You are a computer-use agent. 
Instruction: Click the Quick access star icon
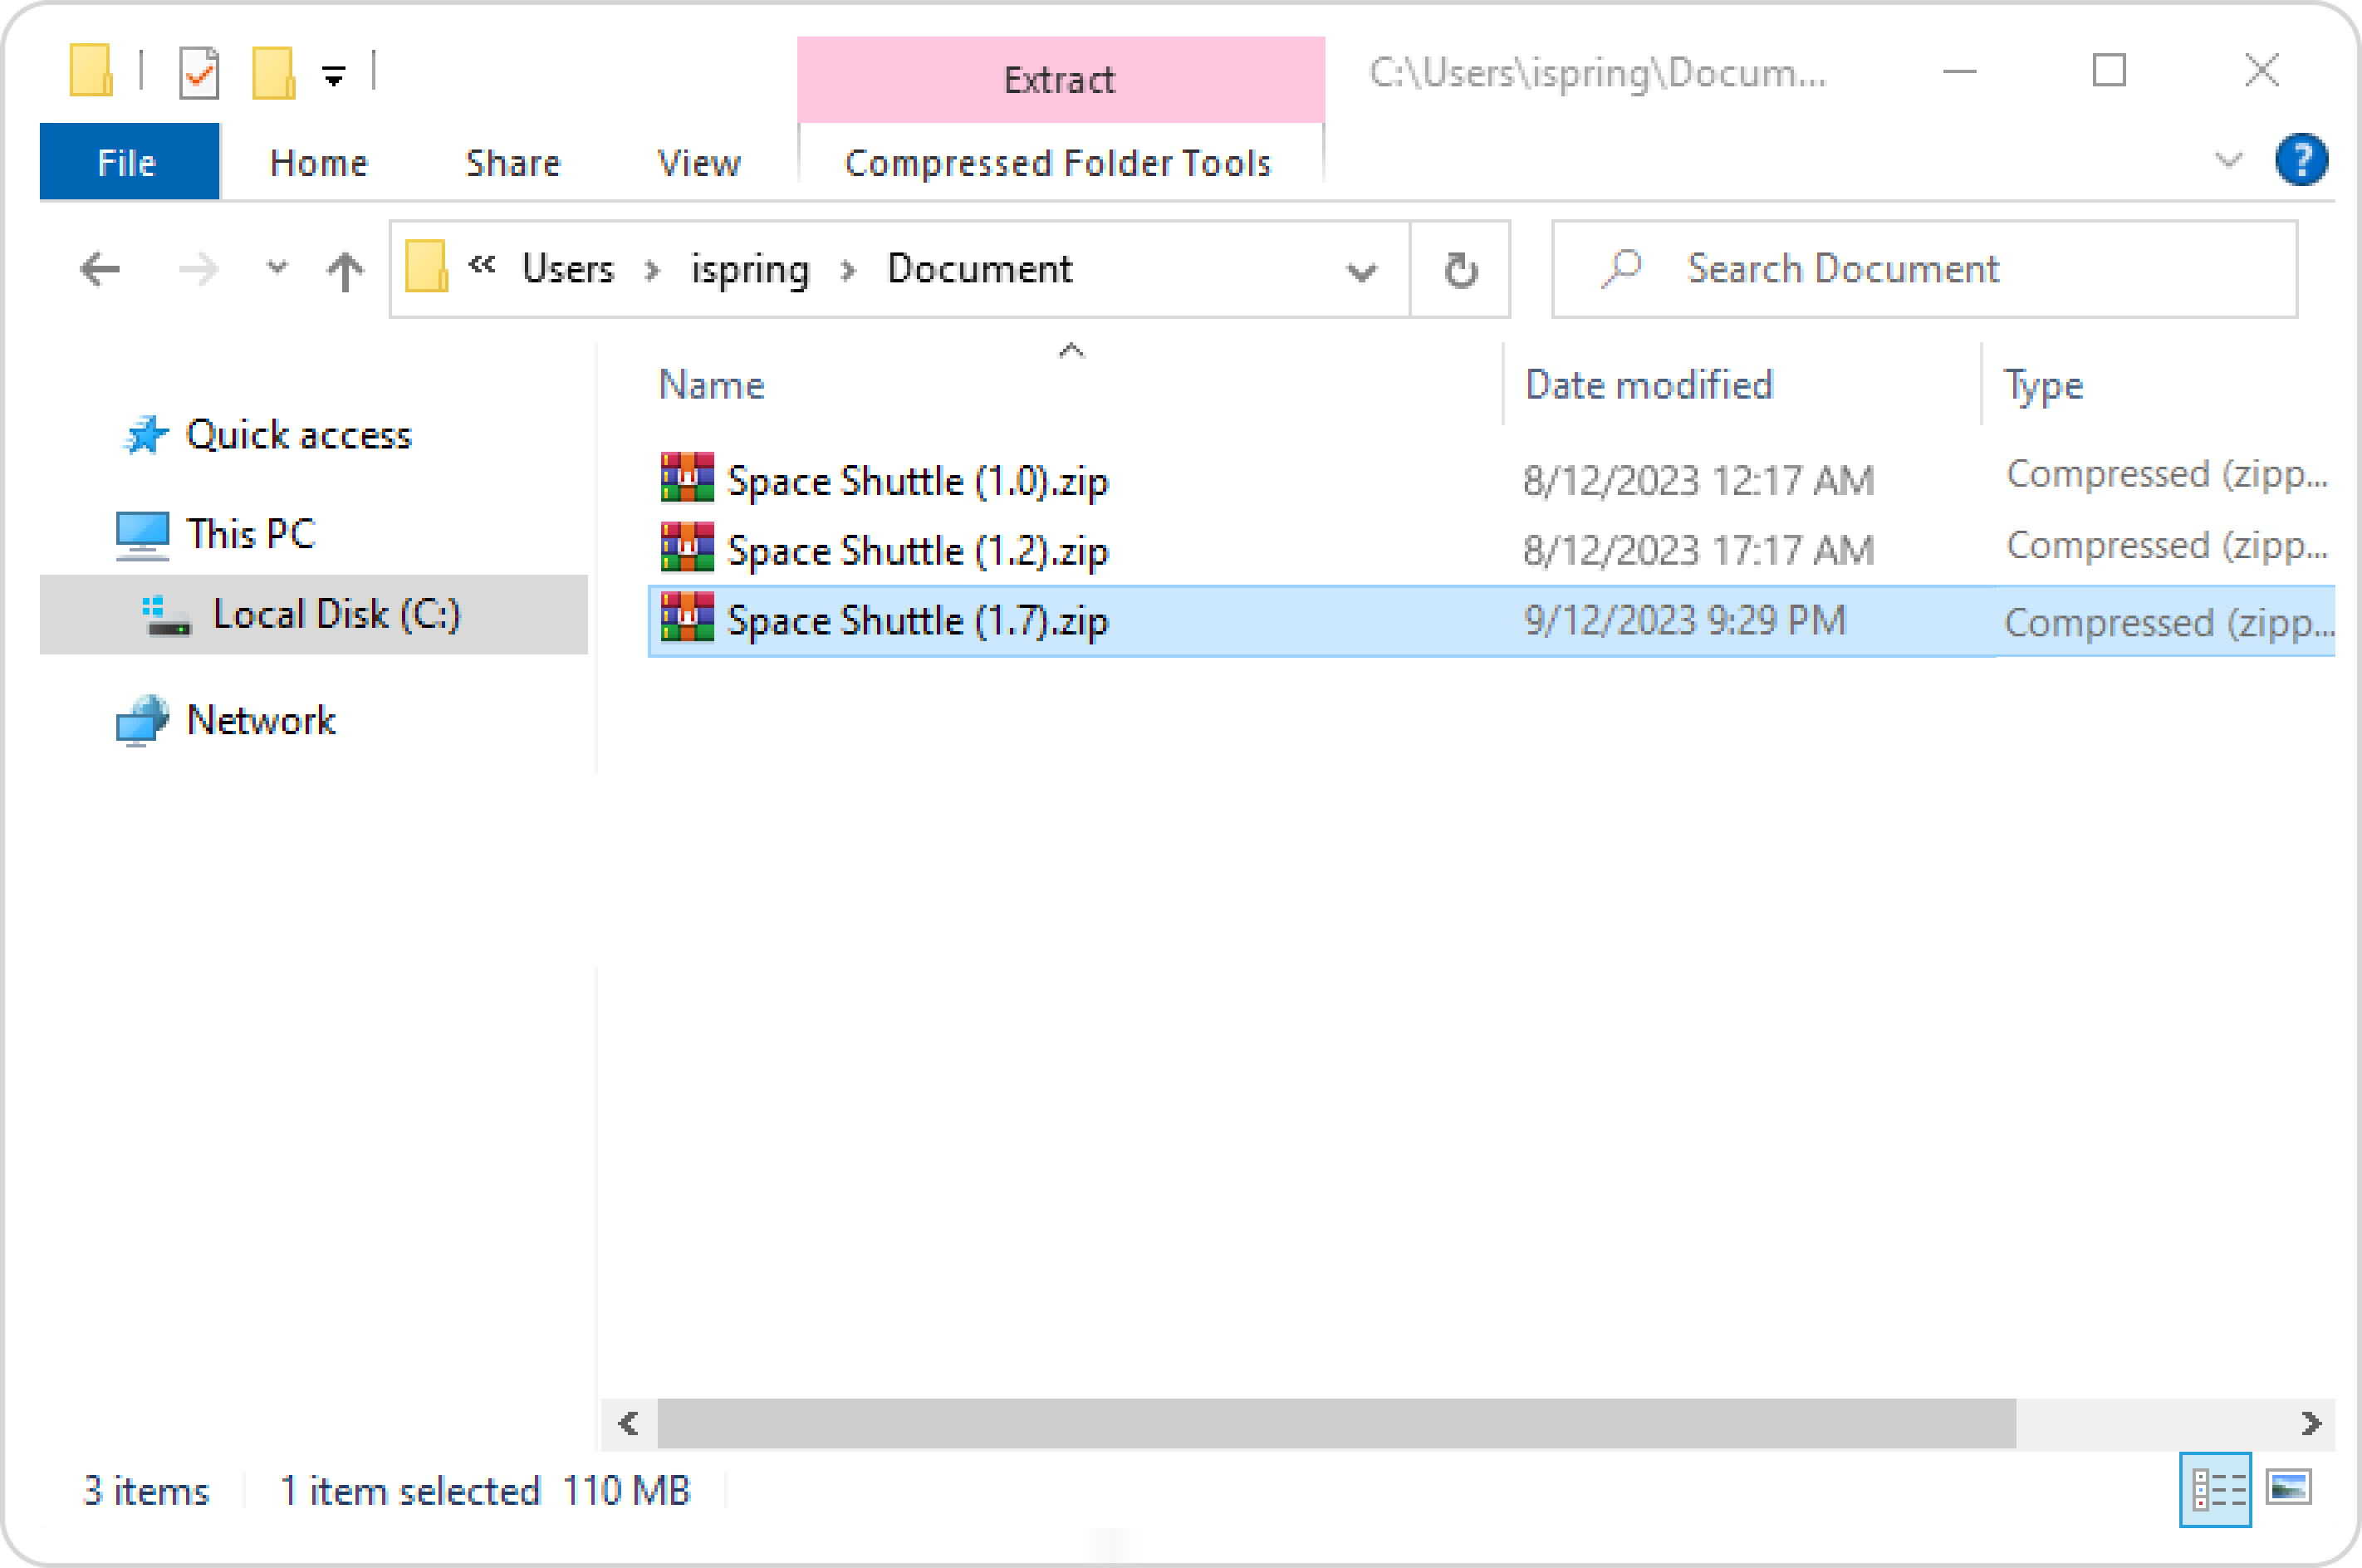point(146,435)
